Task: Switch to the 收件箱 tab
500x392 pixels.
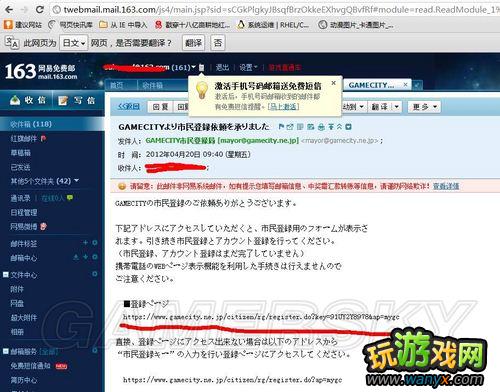Action: (x=152, y=85)
